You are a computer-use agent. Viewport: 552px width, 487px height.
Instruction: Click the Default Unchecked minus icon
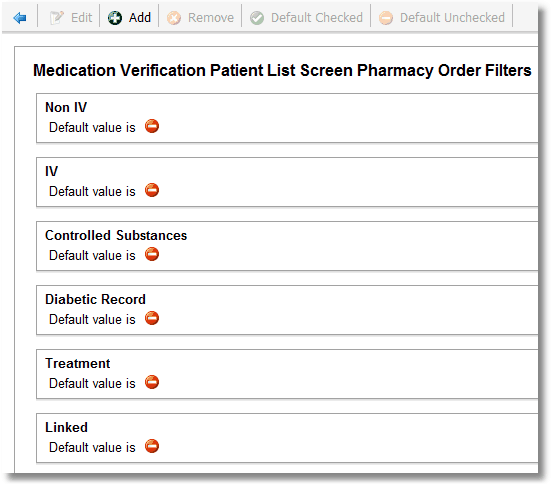386,18
